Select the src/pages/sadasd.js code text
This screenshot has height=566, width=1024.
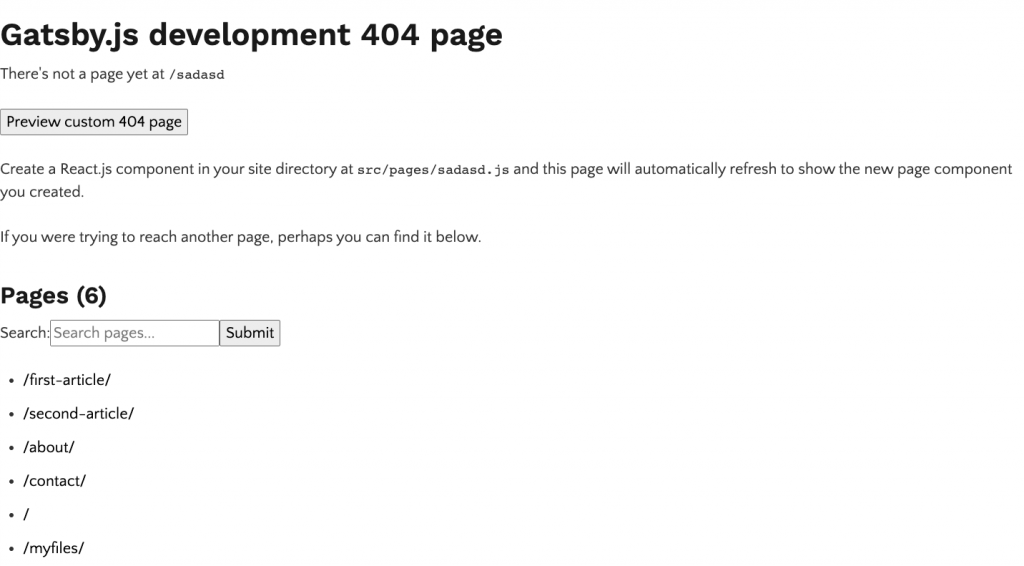coord(433,170)
